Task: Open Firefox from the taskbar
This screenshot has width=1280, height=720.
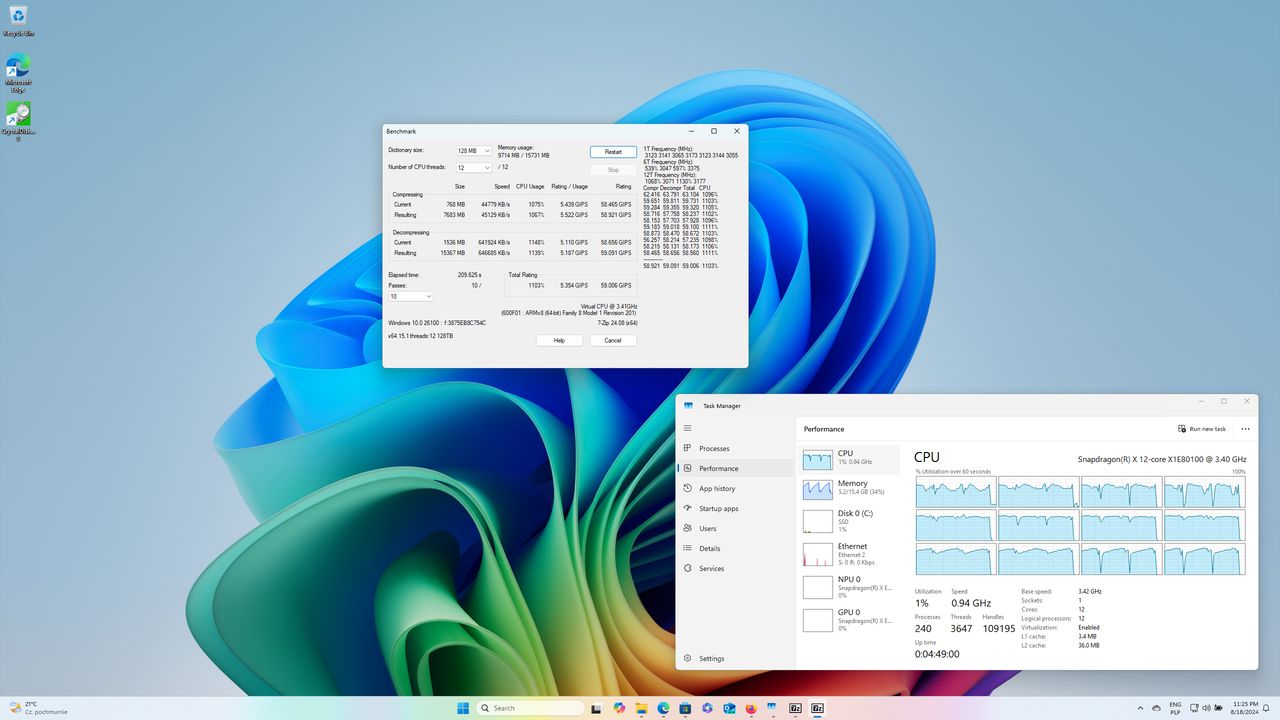Action: 751,708
